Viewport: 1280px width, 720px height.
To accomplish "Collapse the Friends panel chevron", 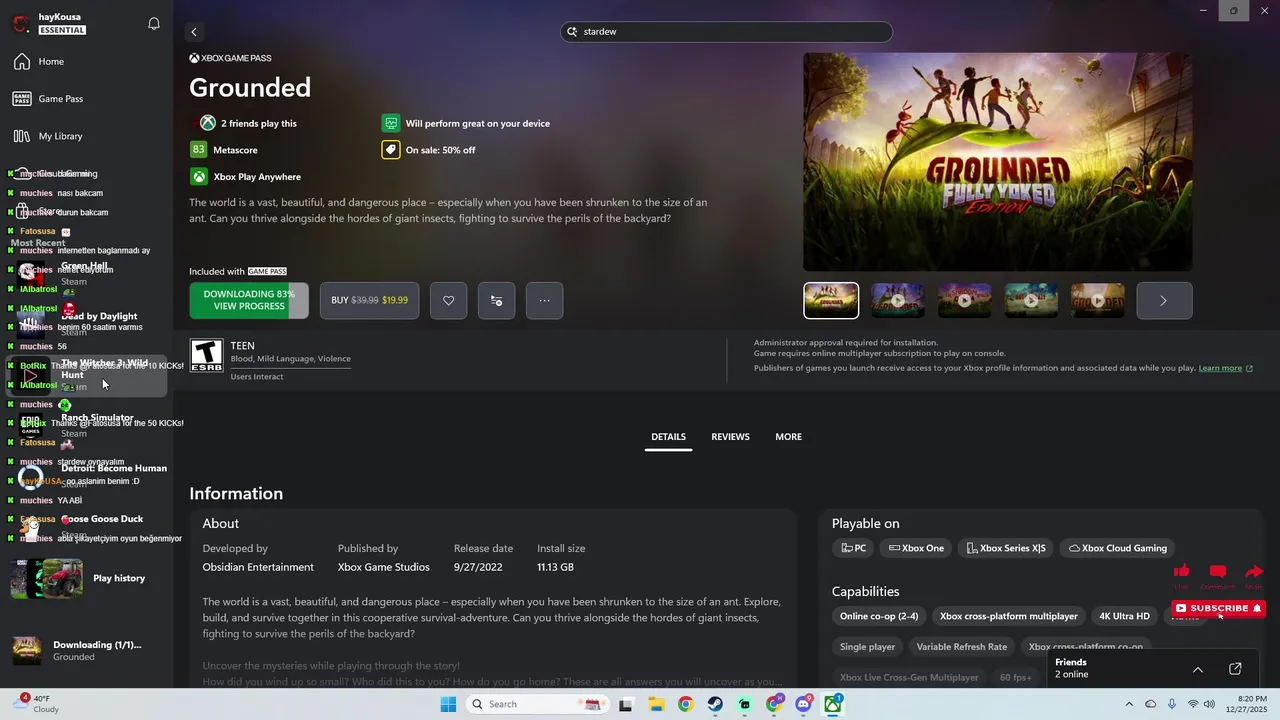I will (x=1197, y=669).
